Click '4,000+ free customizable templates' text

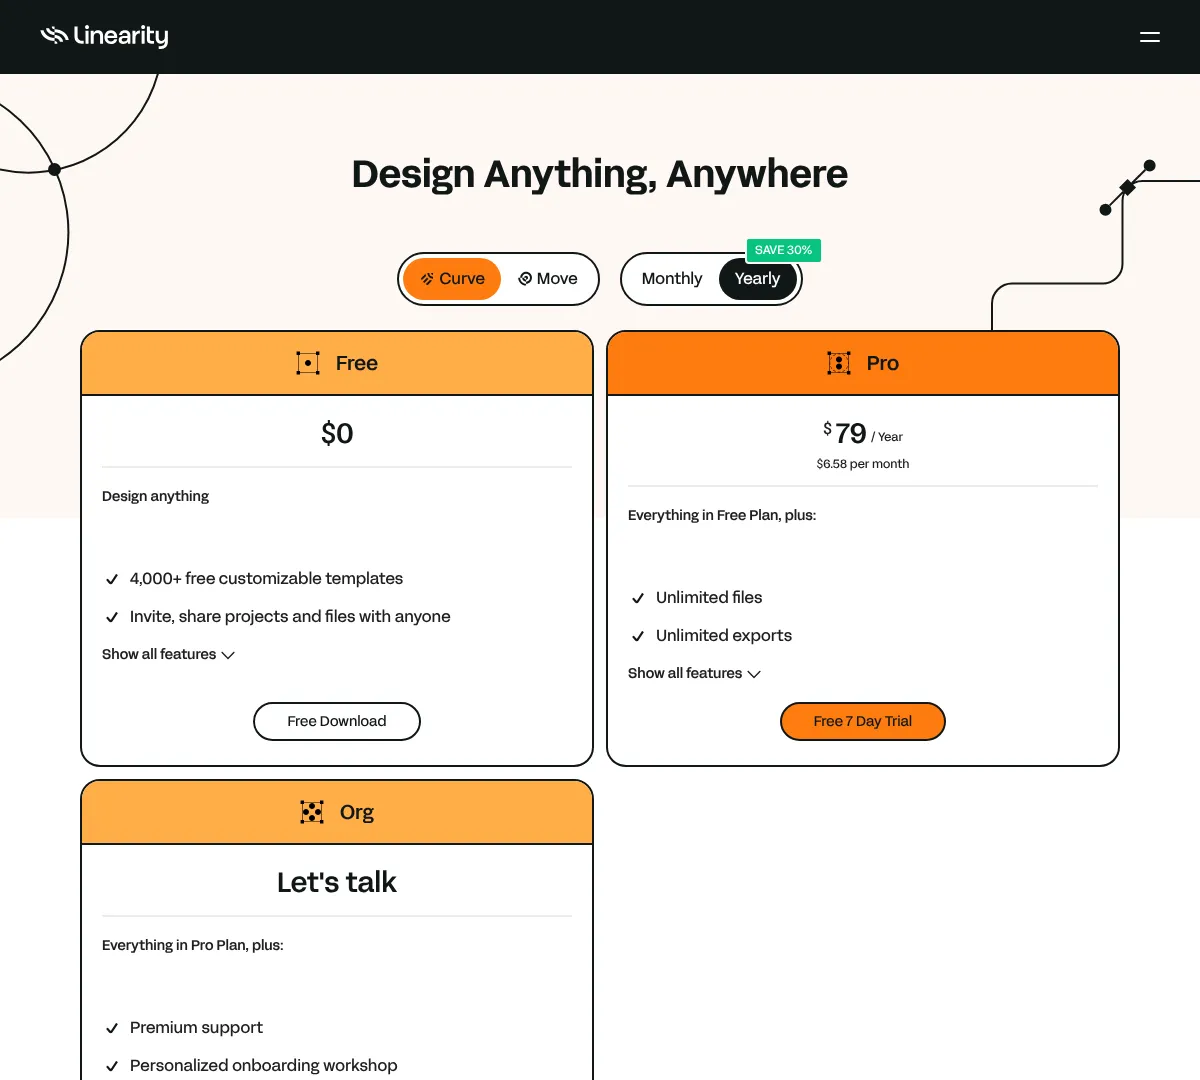pyautogui.click(x=266, y=578)
